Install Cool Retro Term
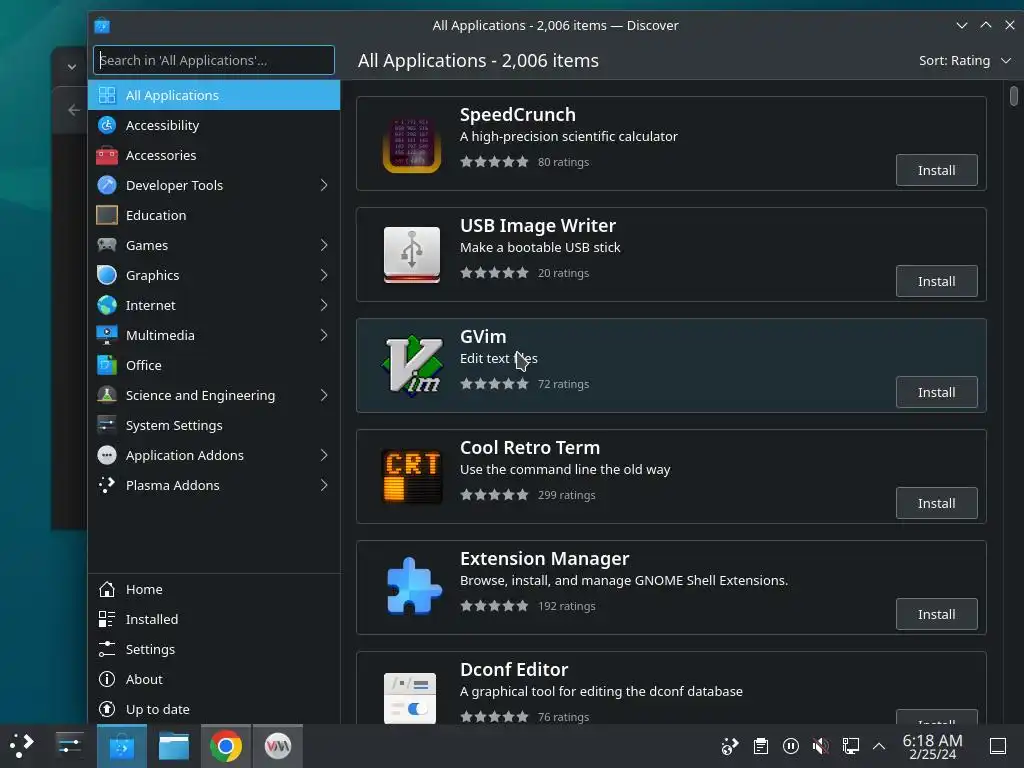Image resolution: width=1024 pixels, height=768 pixels. 936,504
